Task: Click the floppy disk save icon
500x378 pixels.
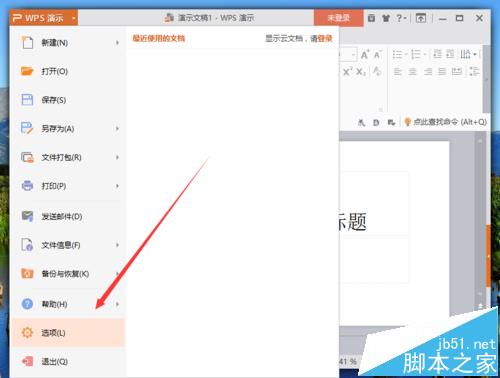Action: coord(27,100)
